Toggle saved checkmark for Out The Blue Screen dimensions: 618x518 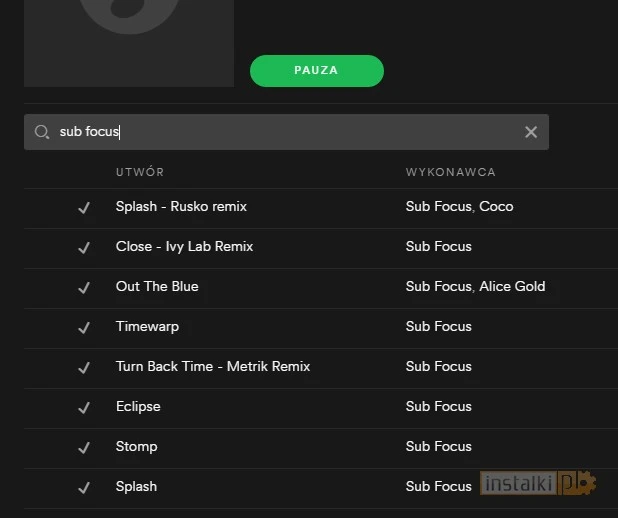84,287
